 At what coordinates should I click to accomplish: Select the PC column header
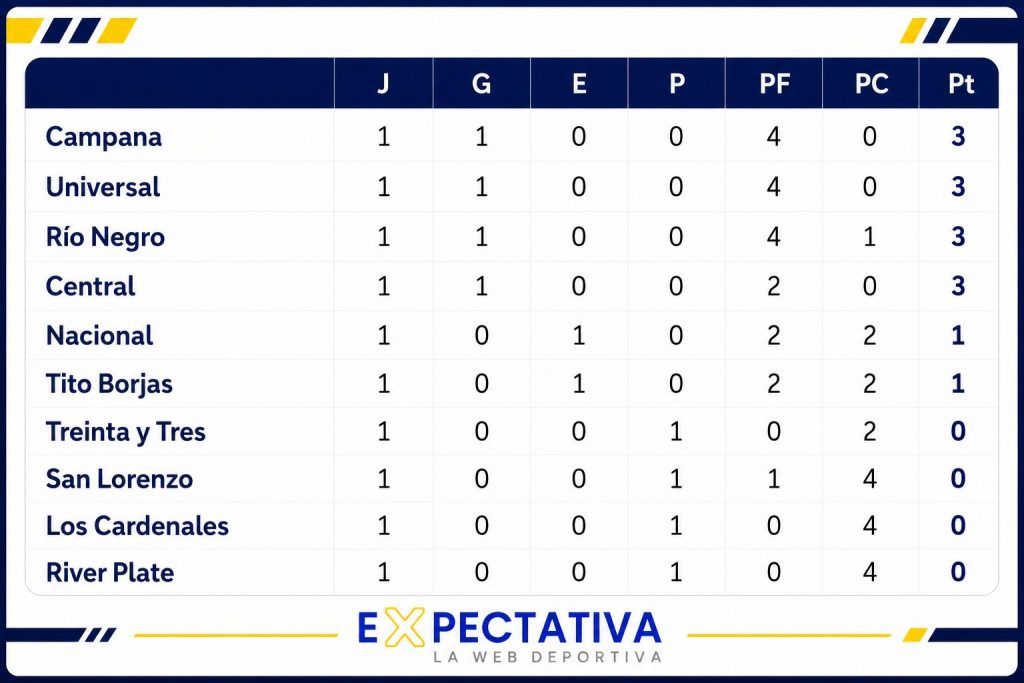coord(871,84)
